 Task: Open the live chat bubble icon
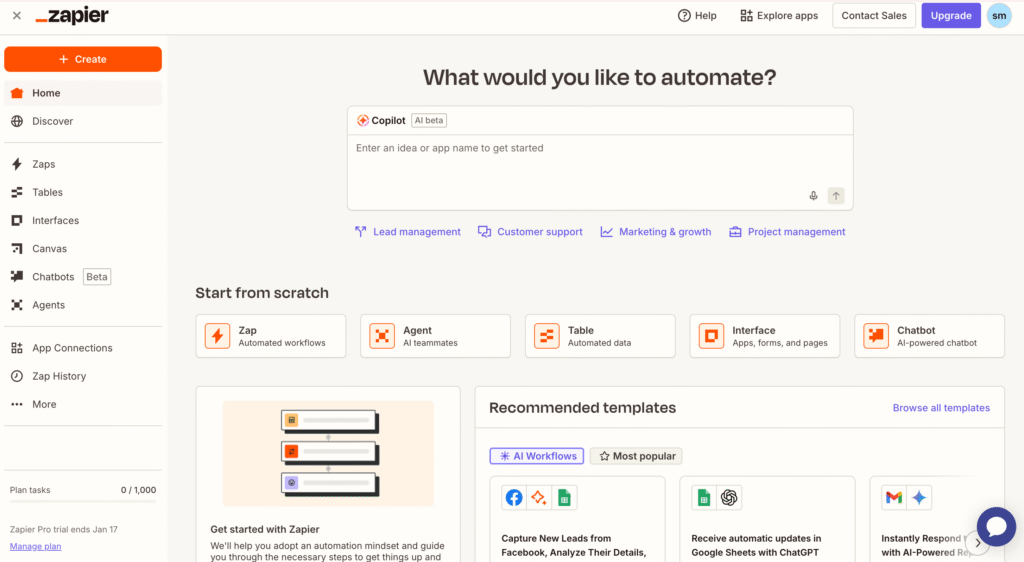coord(996,527)
